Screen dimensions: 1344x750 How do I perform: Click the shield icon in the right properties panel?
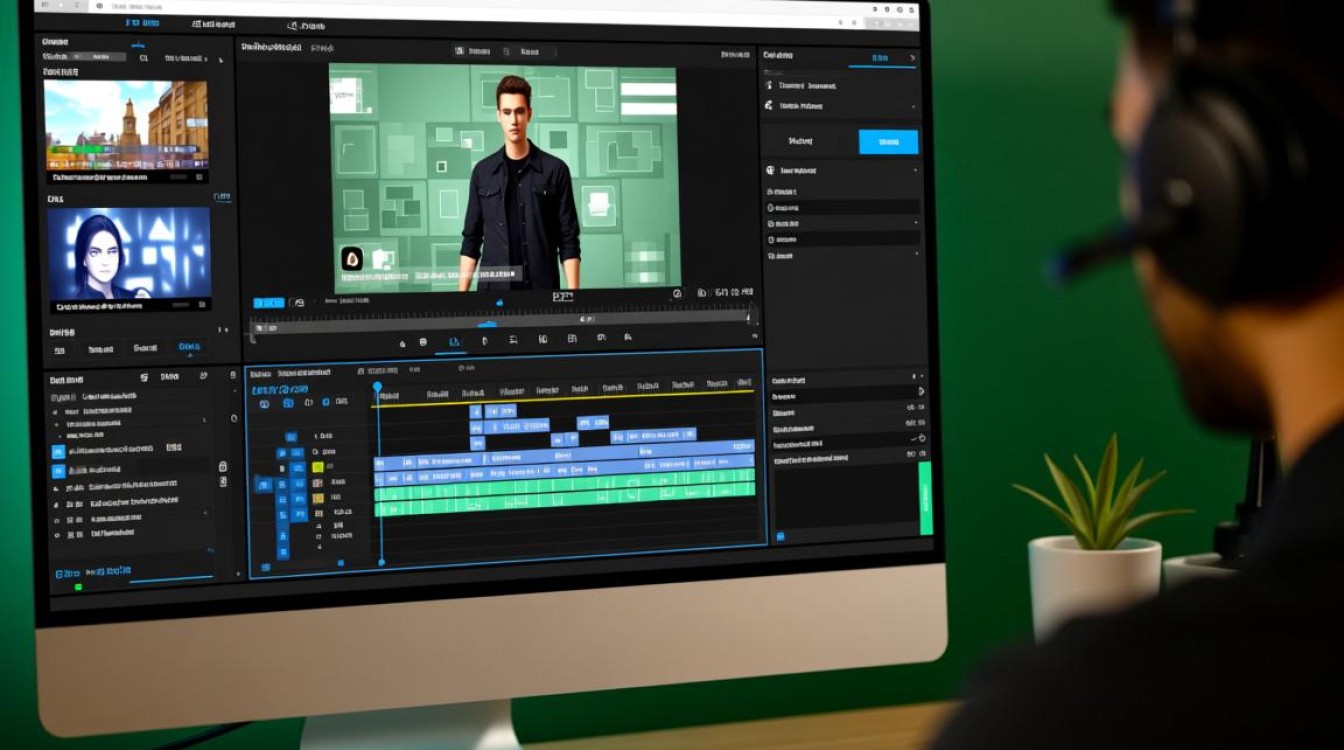769,171
